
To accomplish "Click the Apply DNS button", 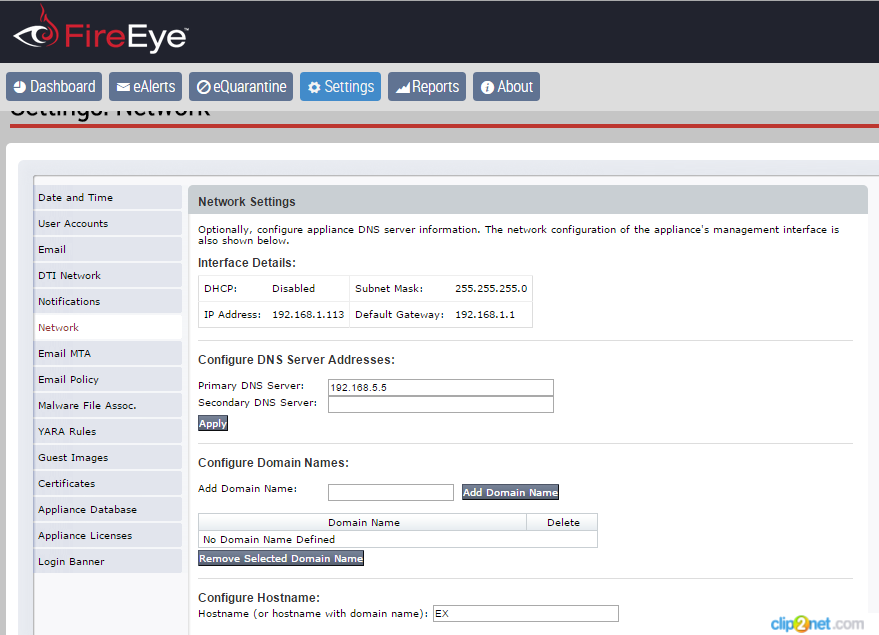I will click(x=213, y=423).
